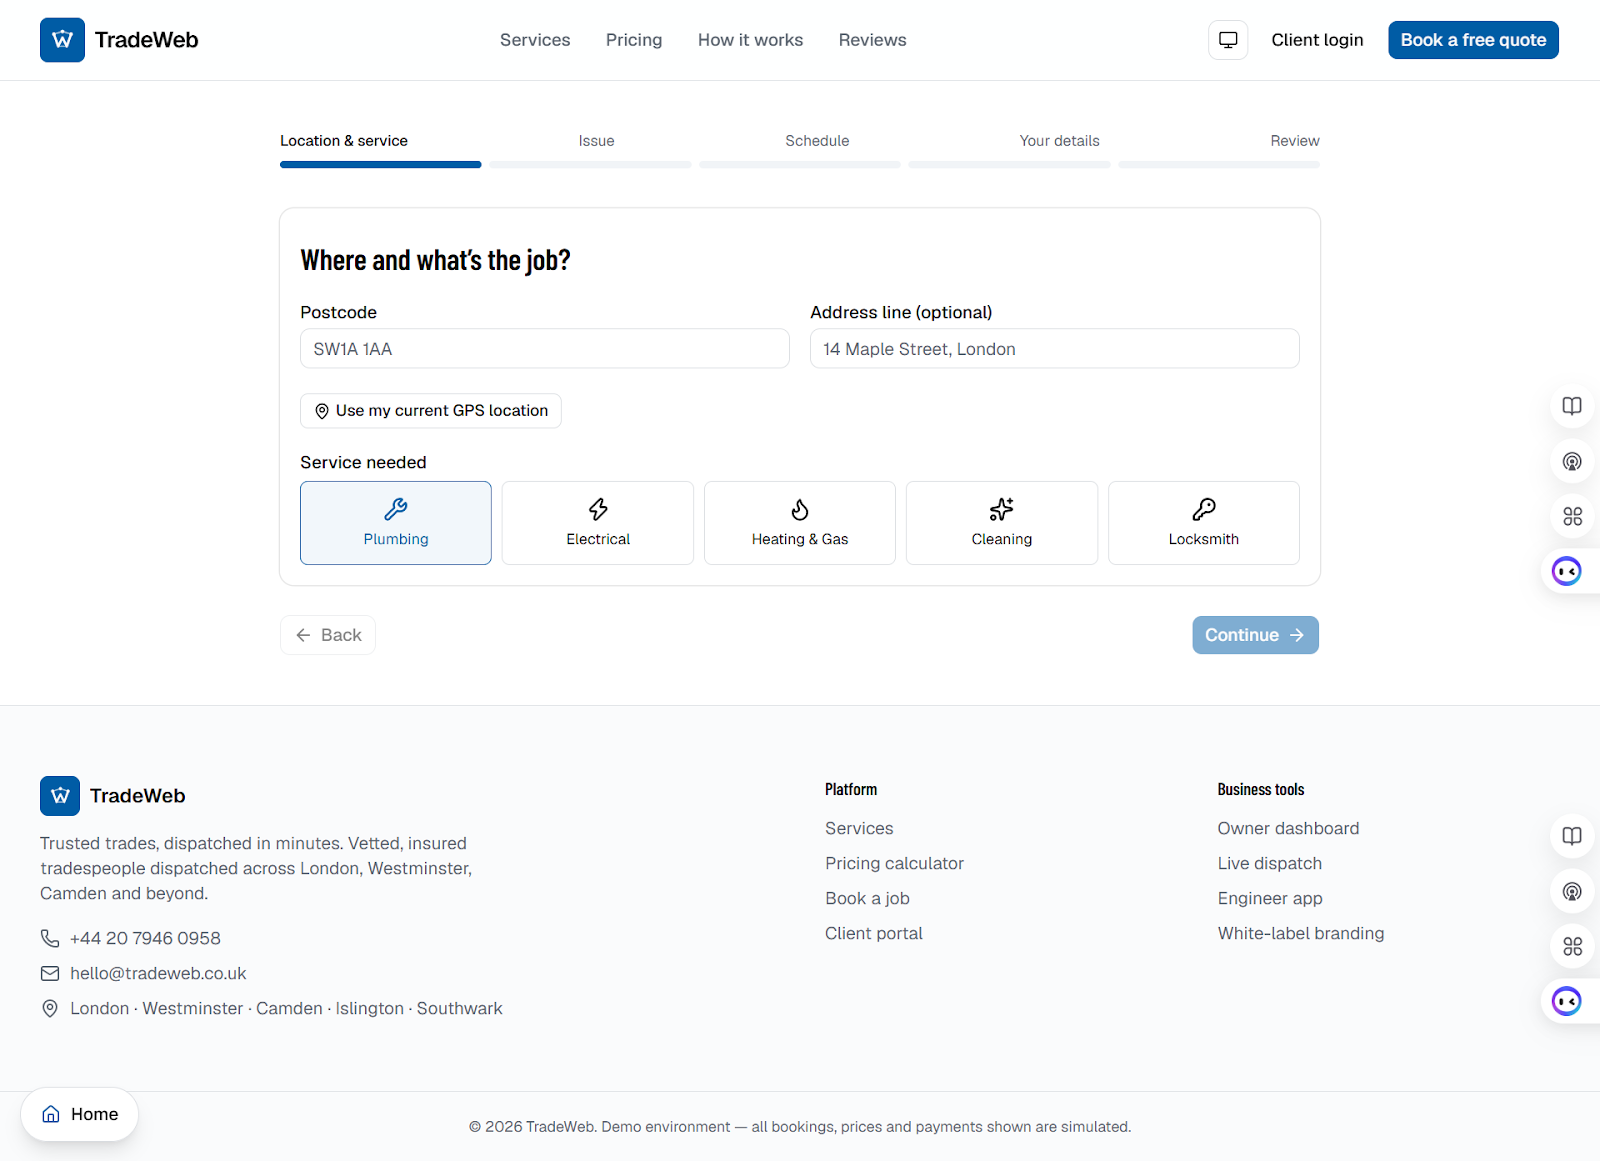
Task: Choose Heating & Gas service
Action: 800,523
